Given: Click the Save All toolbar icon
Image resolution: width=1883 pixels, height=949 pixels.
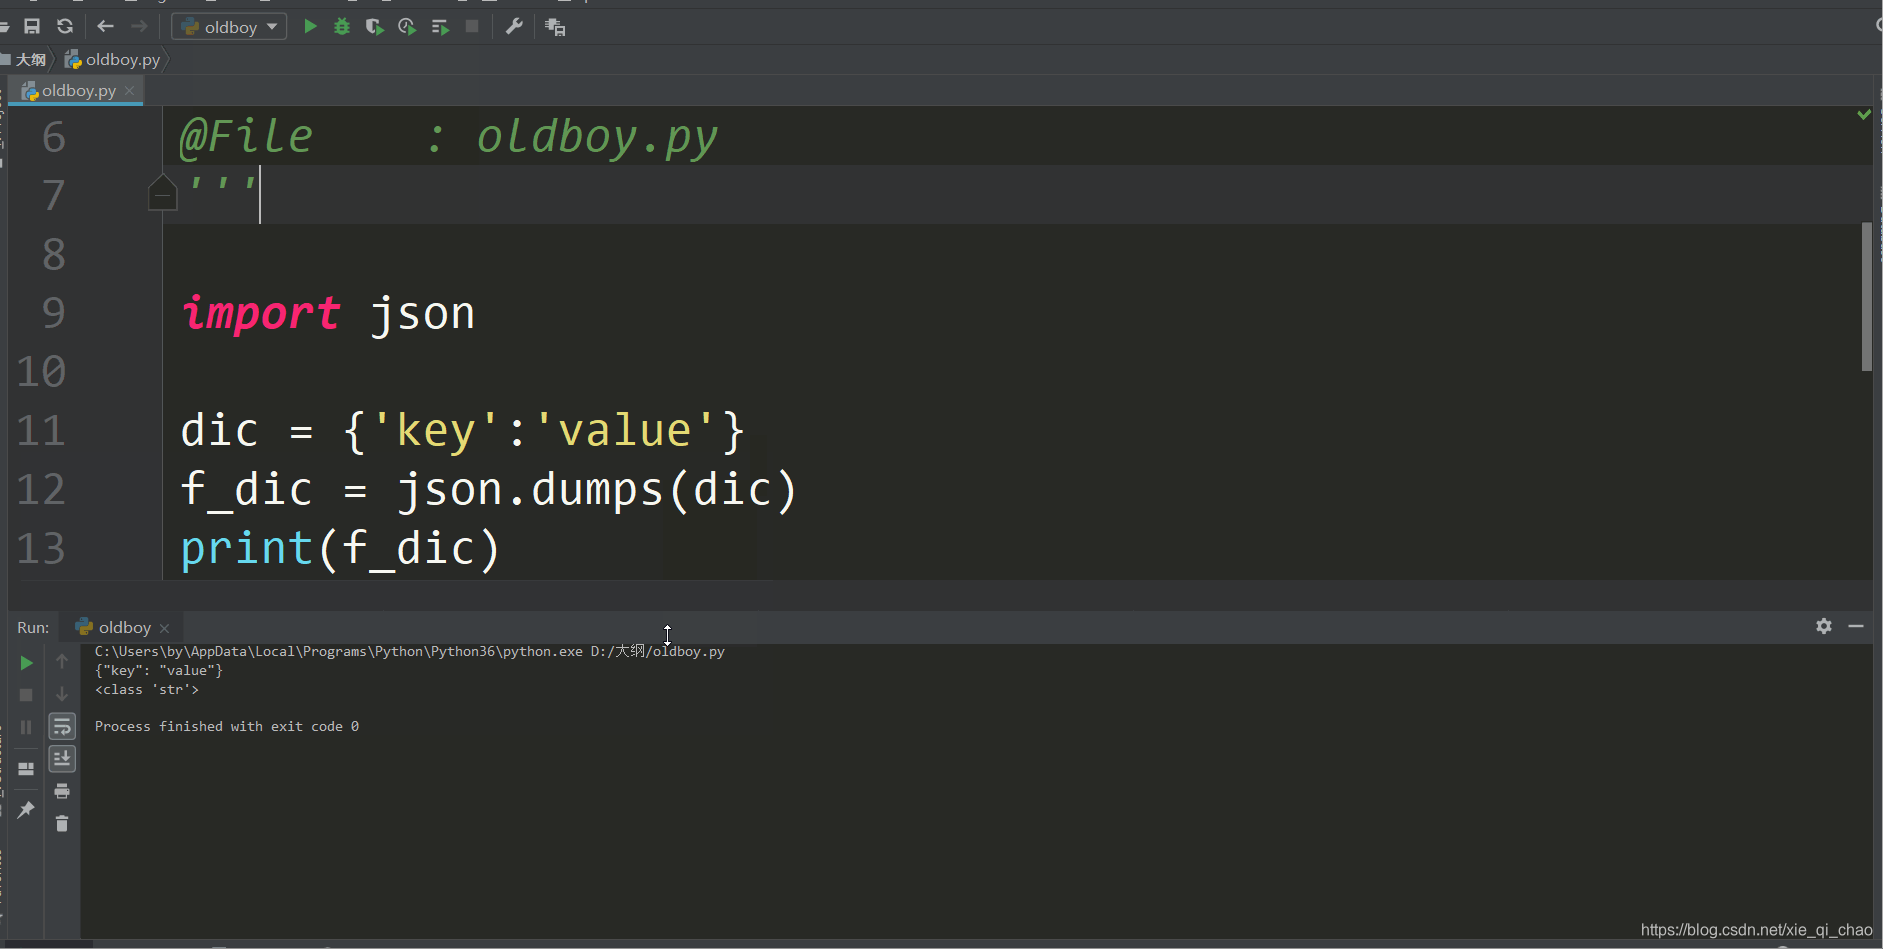Looking at the screenshot, I should [32, 27].
